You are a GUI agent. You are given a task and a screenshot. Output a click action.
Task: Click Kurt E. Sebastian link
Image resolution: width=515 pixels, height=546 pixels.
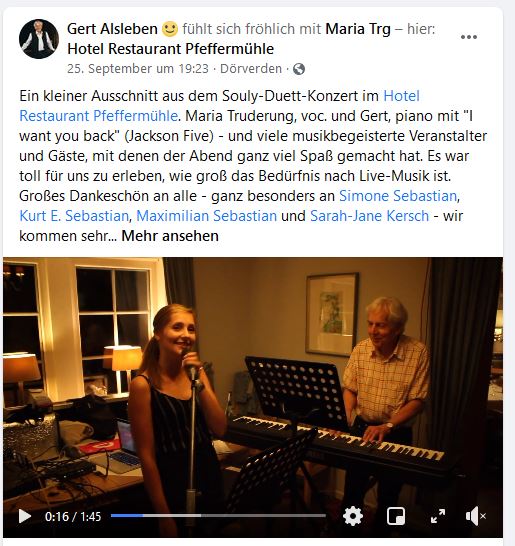click(74, 216)
